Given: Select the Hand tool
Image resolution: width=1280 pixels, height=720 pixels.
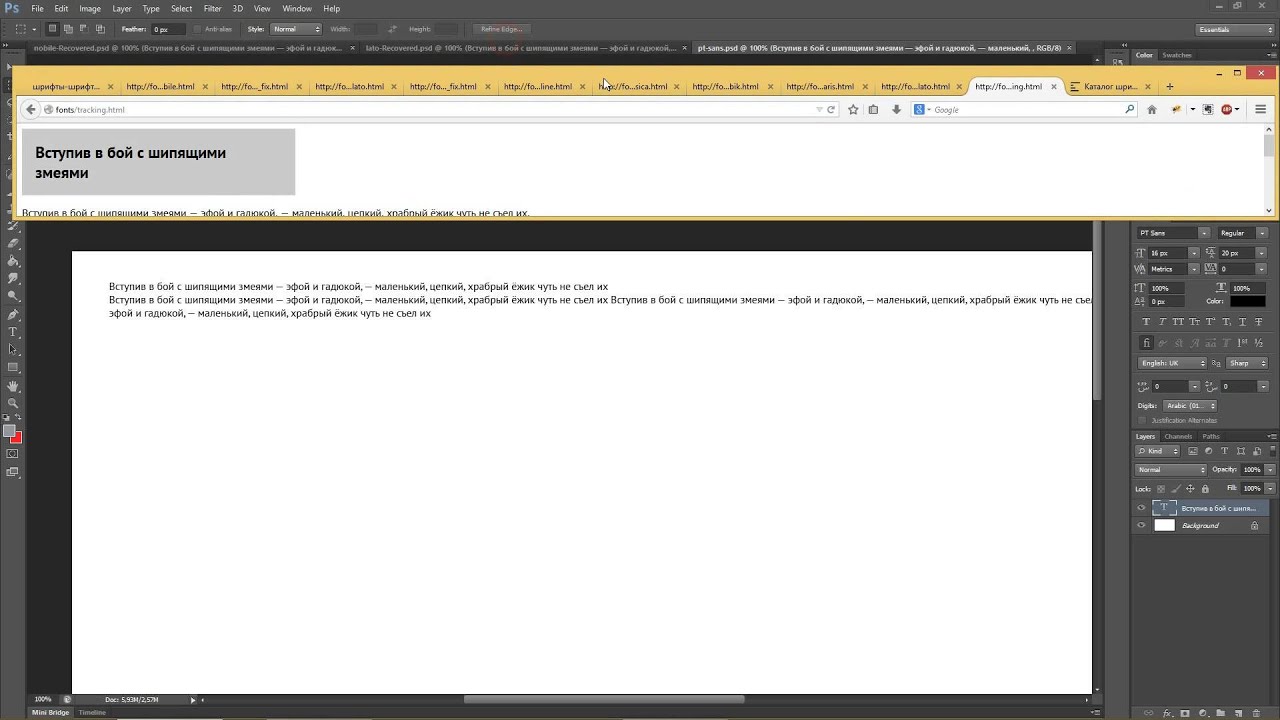Looking at the screenshot, I should click(x=14, y=385).
